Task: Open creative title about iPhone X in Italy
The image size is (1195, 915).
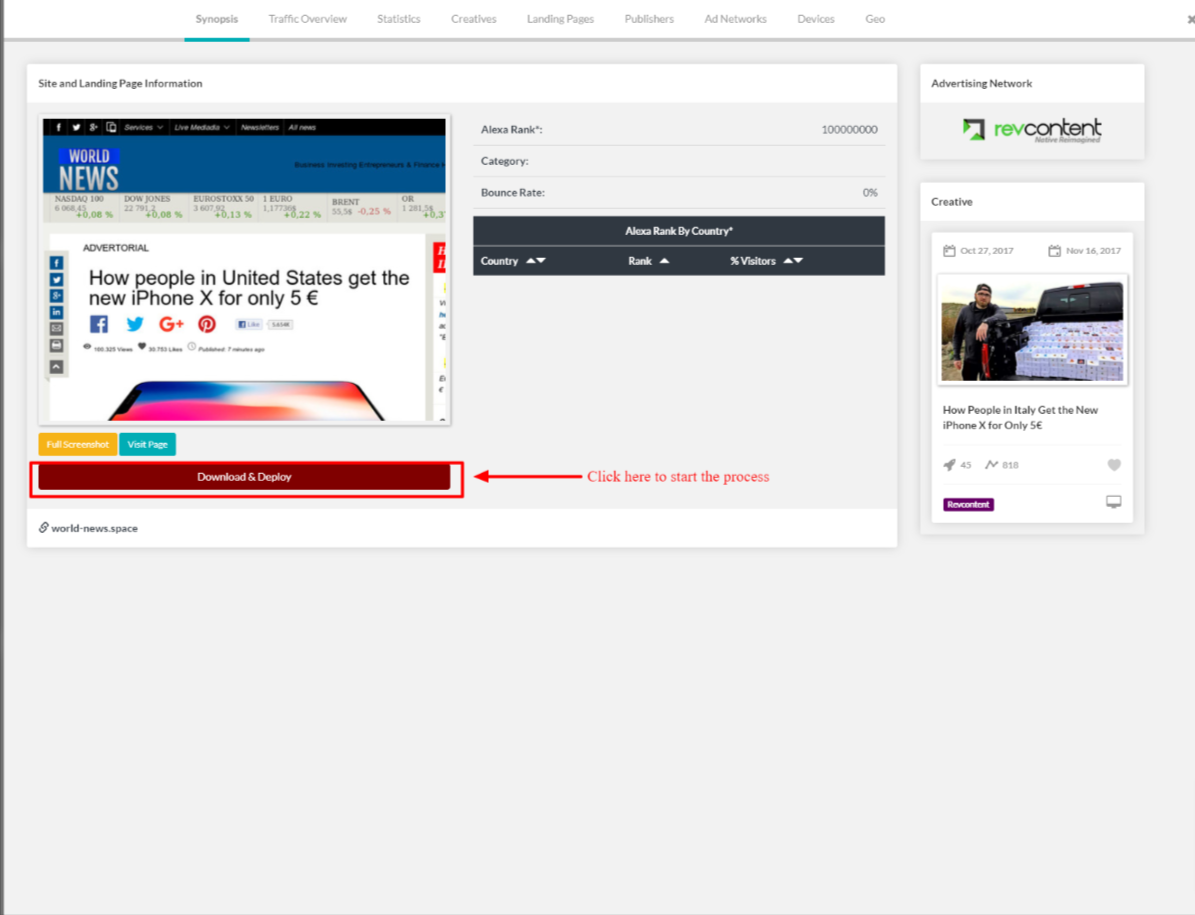Action: click(x=1020, y=418)
